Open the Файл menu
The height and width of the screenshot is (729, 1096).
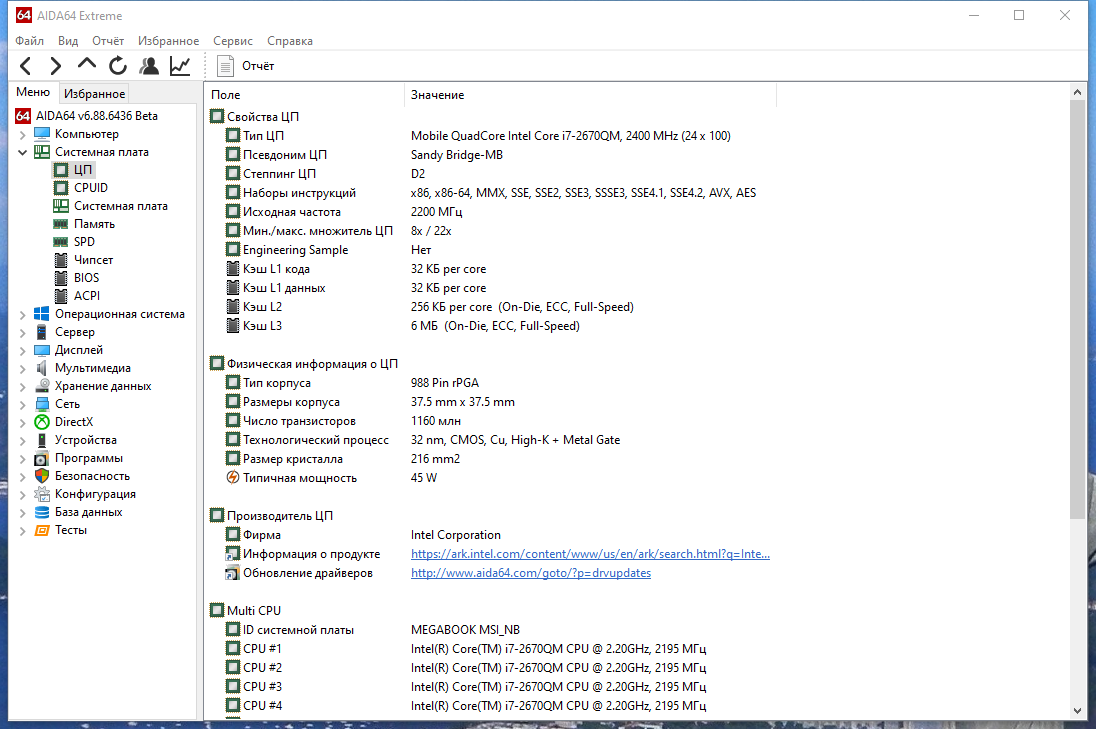pos(29,41)
